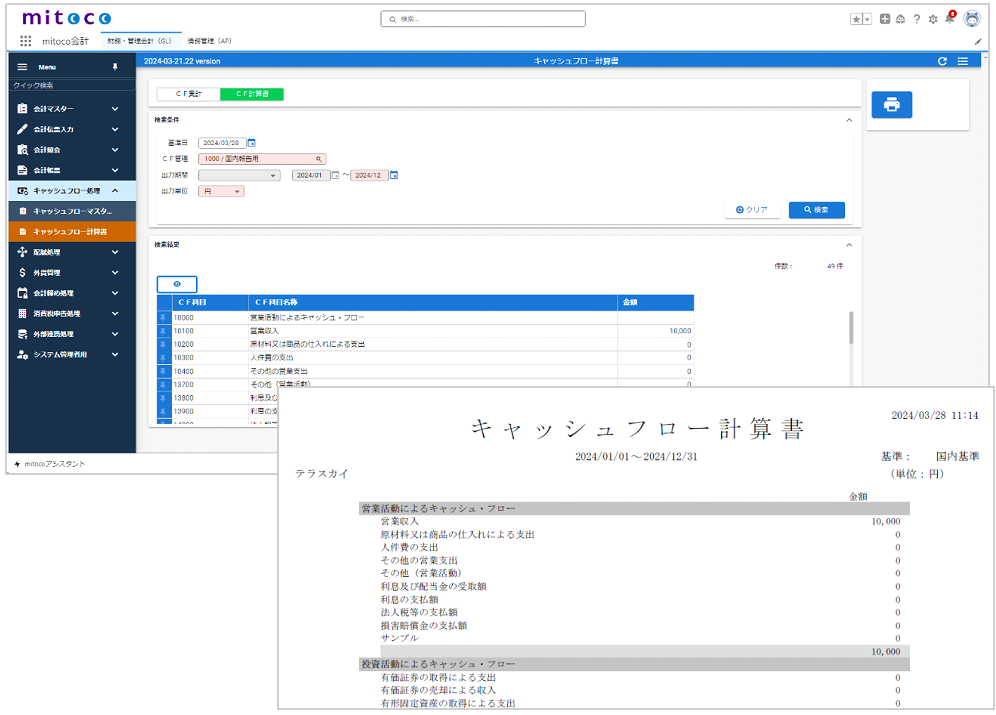Collapse the 検索結果 panel chevron
The image size is (996, 715).
[849, 244]
